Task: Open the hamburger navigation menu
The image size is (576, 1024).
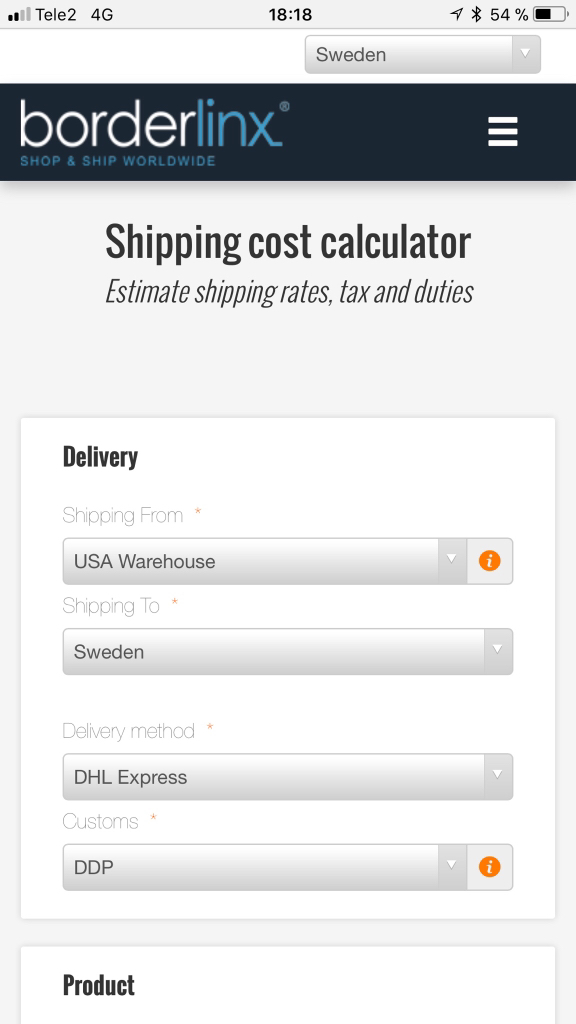Action: point(503,131)
